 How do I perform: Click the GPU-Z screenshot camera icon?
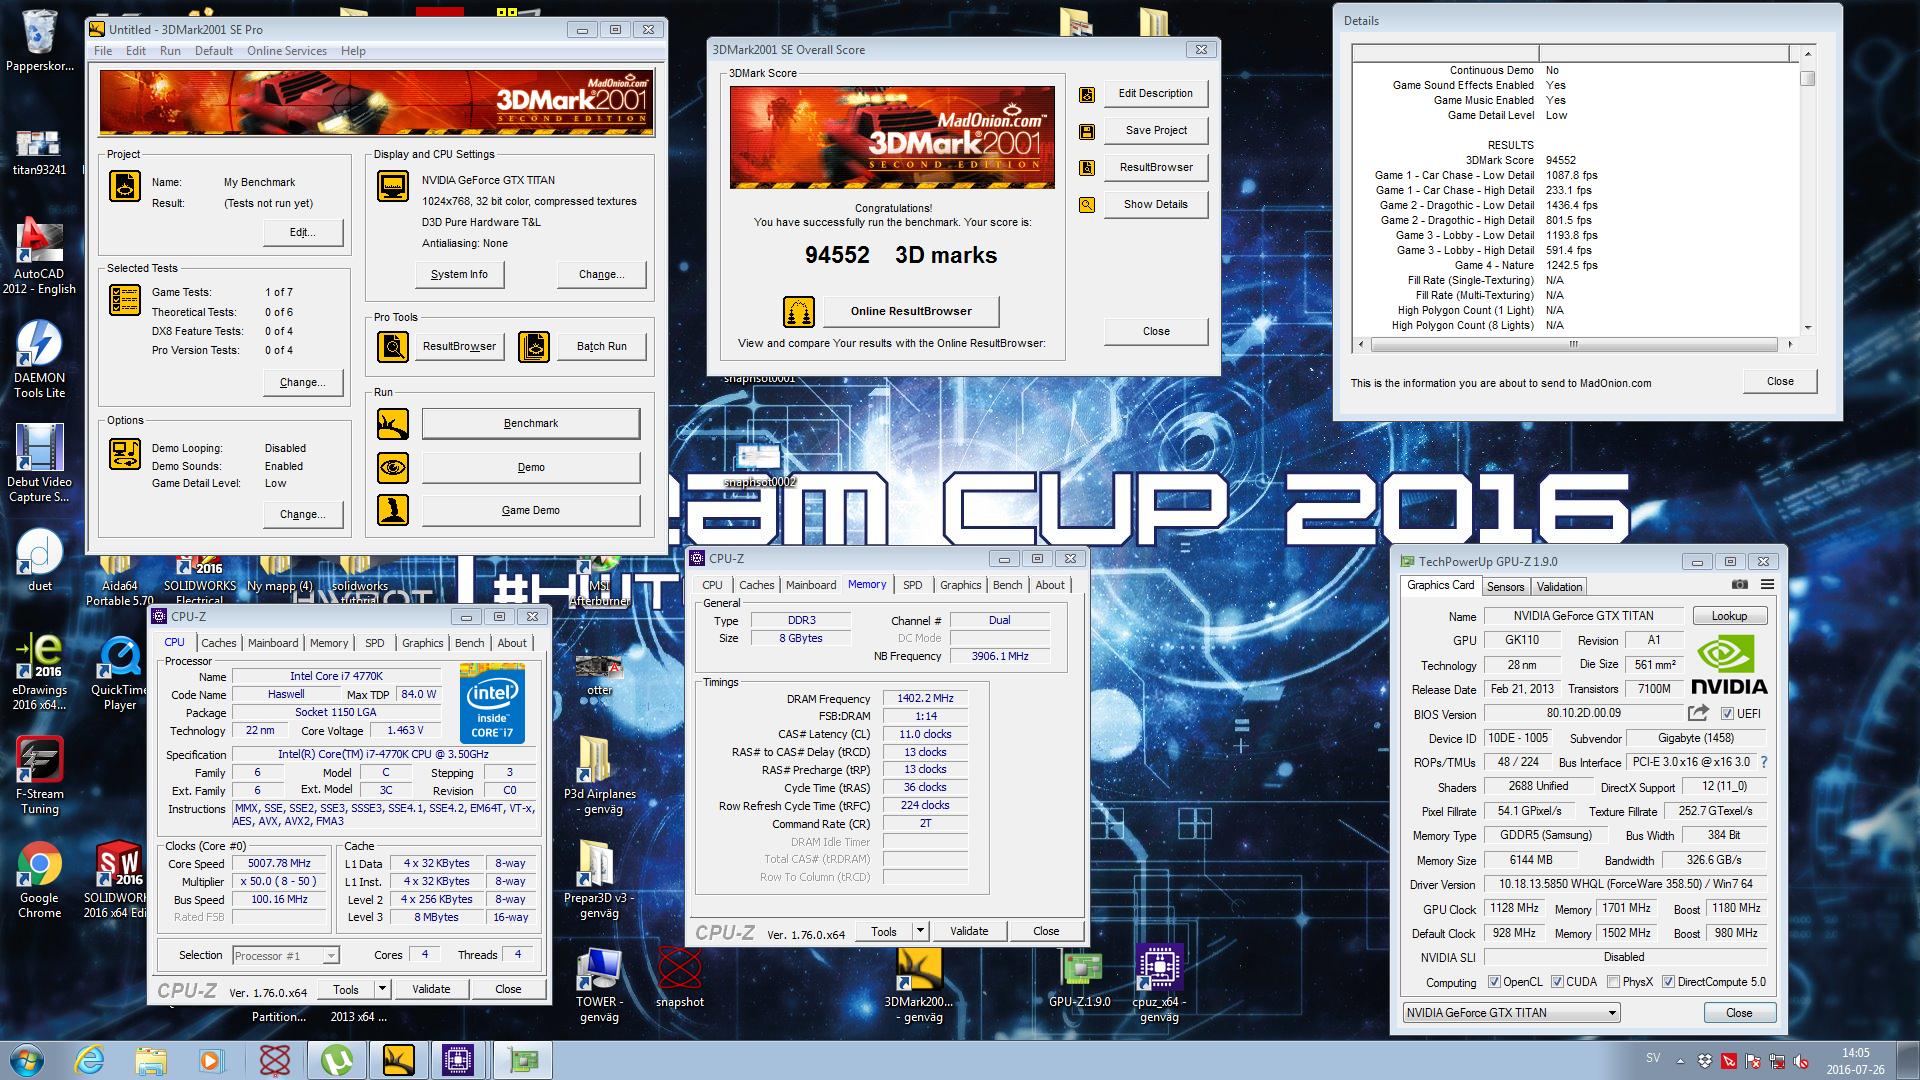(x=1740, y=585)
